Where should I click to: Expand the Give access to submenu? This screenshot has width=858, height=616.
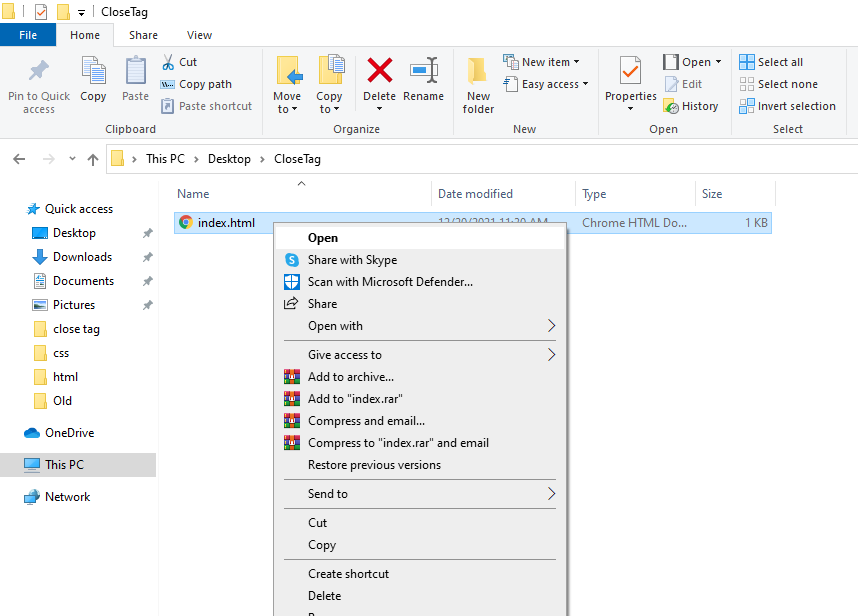420,355
